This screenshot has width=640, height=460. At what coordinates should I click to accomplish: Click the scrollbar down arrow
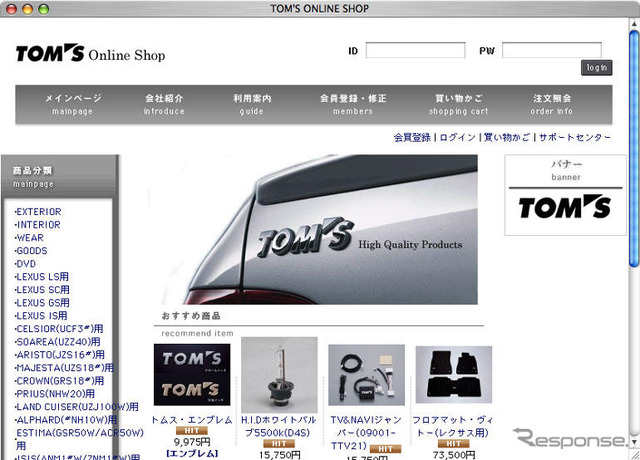click(x=633, y=442)
